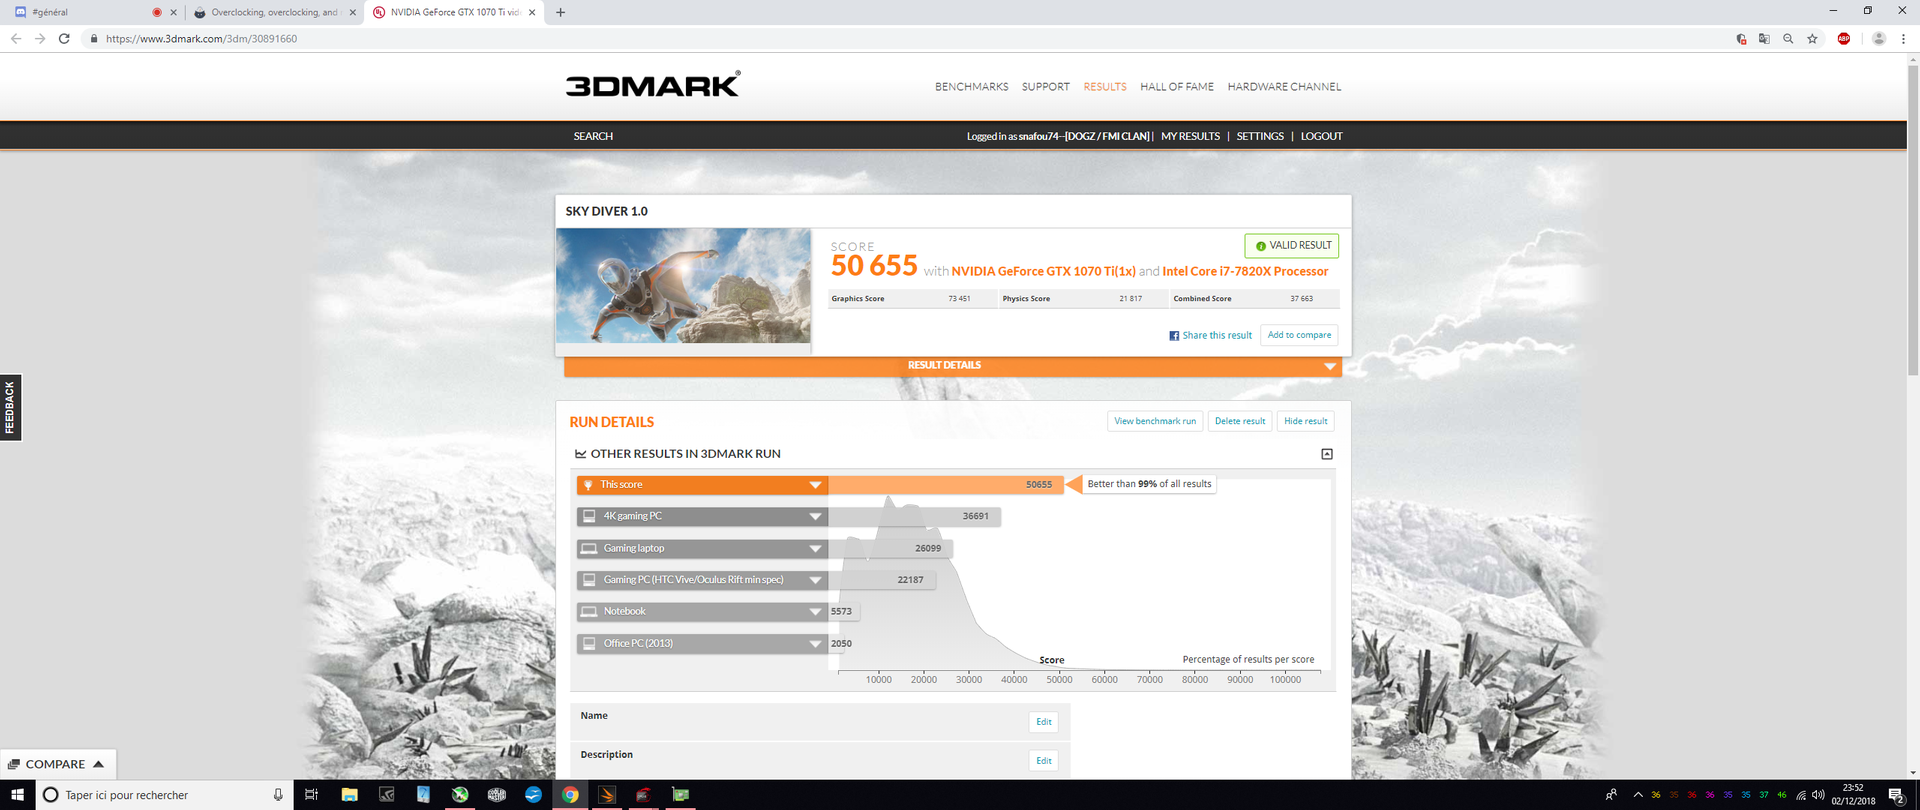Expand the This score dropdown arrow
This screenshot has width=1920, height=810.
(x=815, y=485)
